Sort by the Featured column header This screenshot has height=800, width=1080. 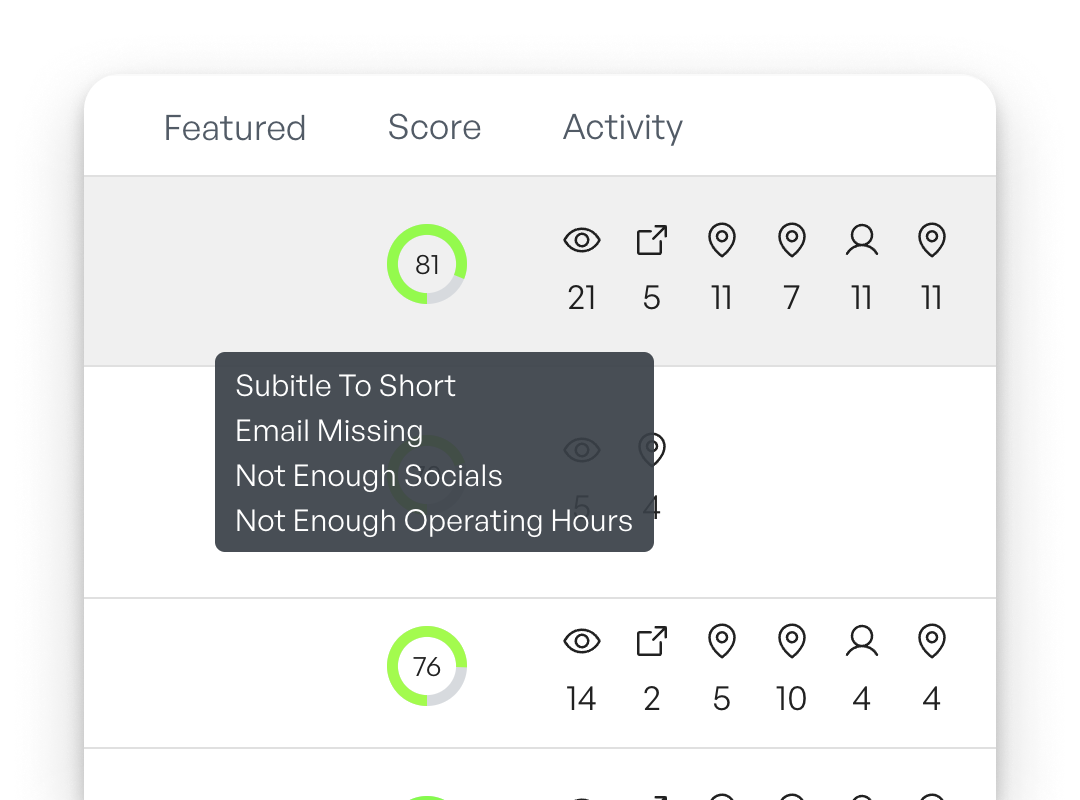coord(235,128)
